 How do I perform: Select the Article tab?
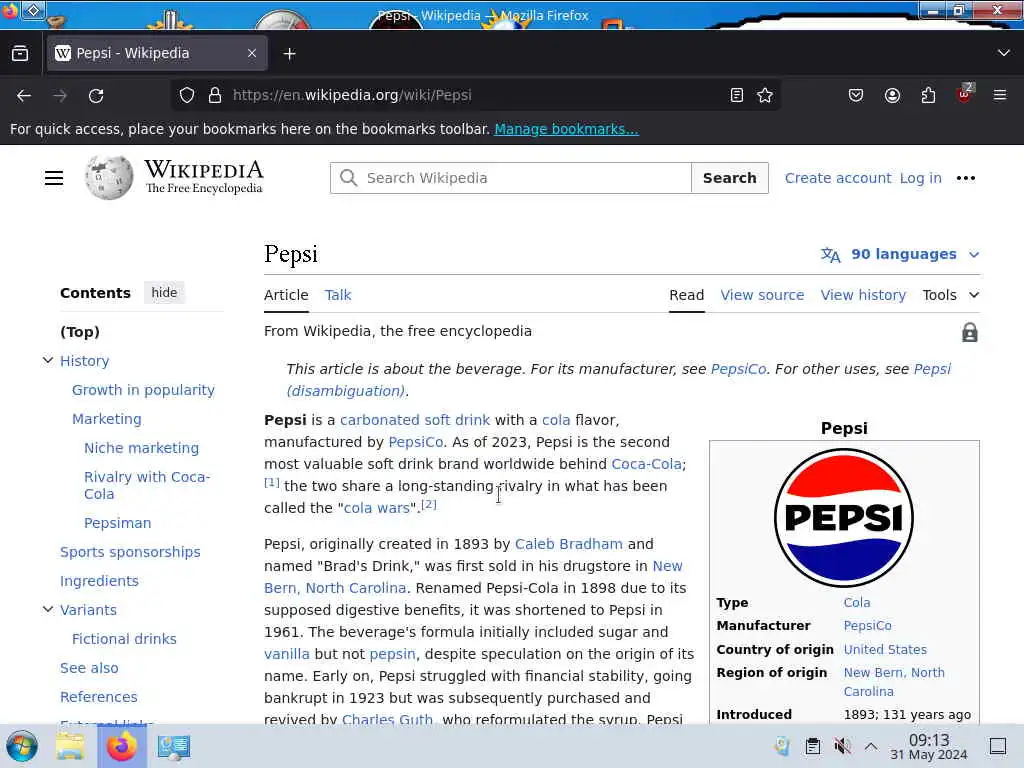click(x=286, y=295)
